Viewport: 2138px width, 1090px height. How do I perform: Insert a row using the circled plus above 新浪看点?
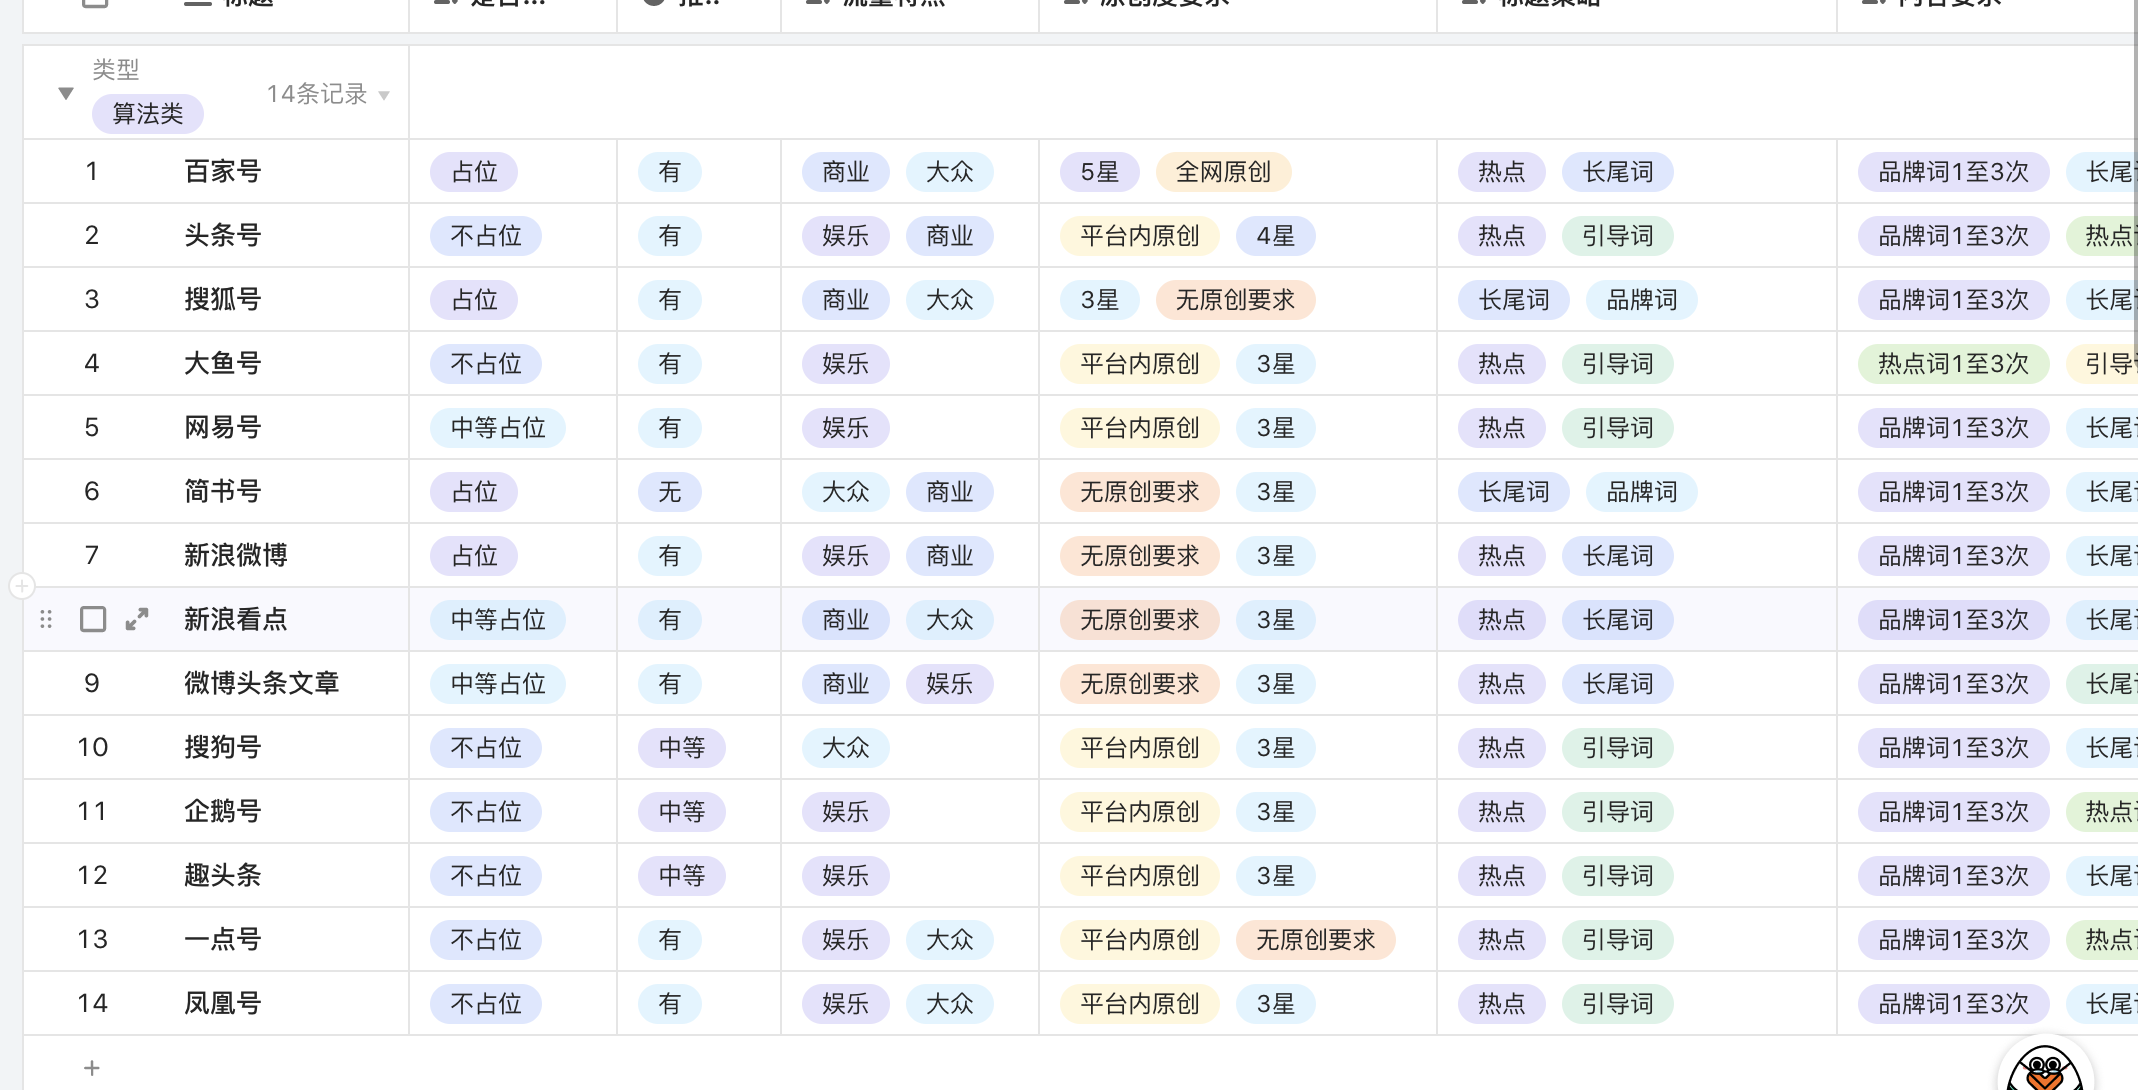point(22,586)
